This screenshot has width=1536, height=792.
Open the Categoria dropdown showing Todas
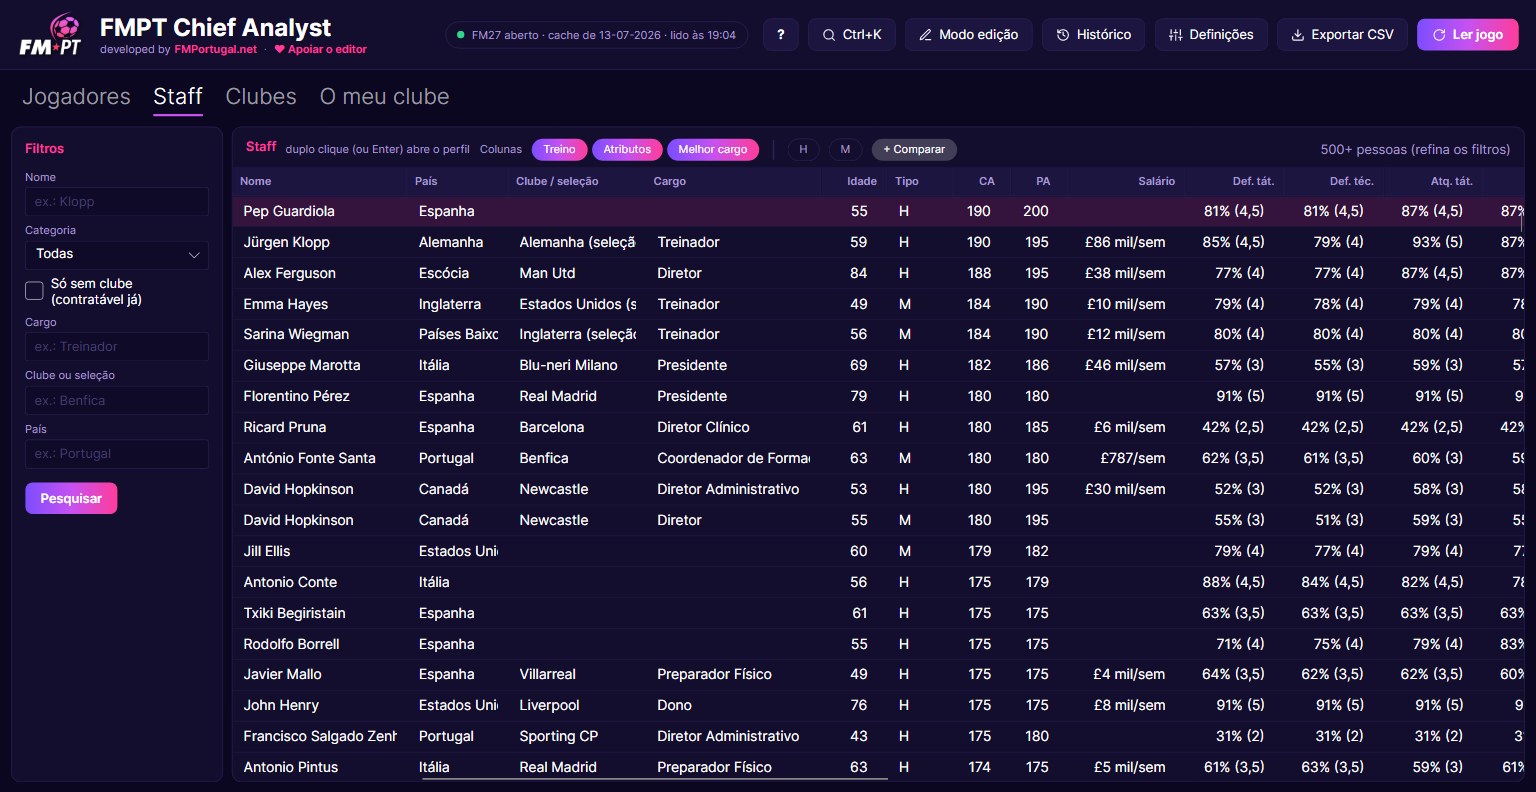pyautogui.click(x=117, y=254)
